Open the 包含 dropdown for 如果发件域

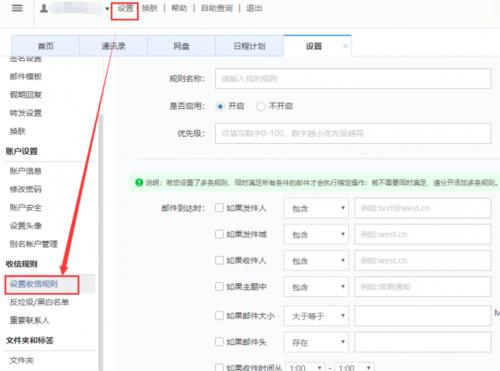click(x=316, y=234)
